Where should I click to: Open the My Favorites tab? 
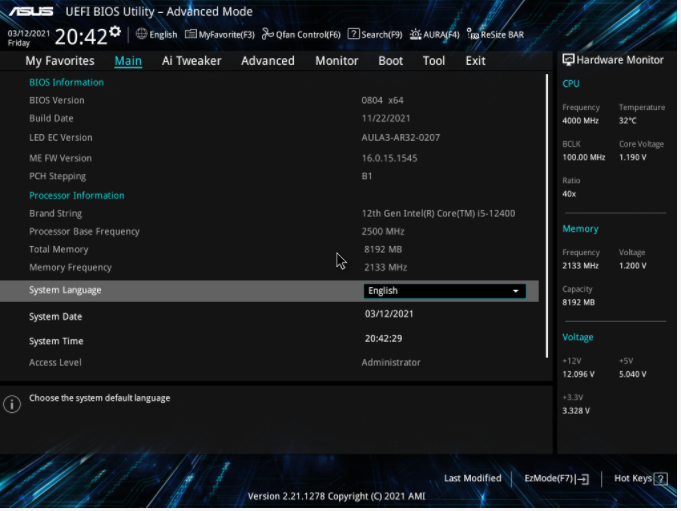60,61
